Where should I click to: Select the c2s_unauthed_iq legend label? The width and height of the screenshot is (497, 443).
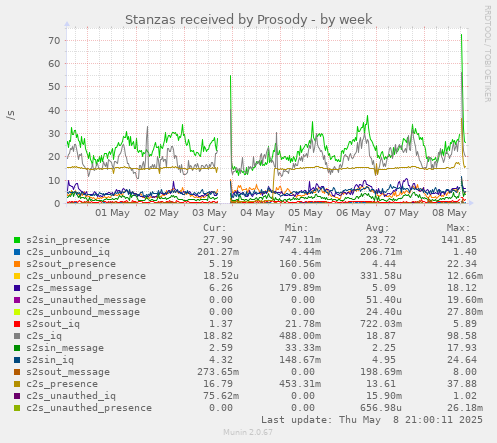point(71,396)
